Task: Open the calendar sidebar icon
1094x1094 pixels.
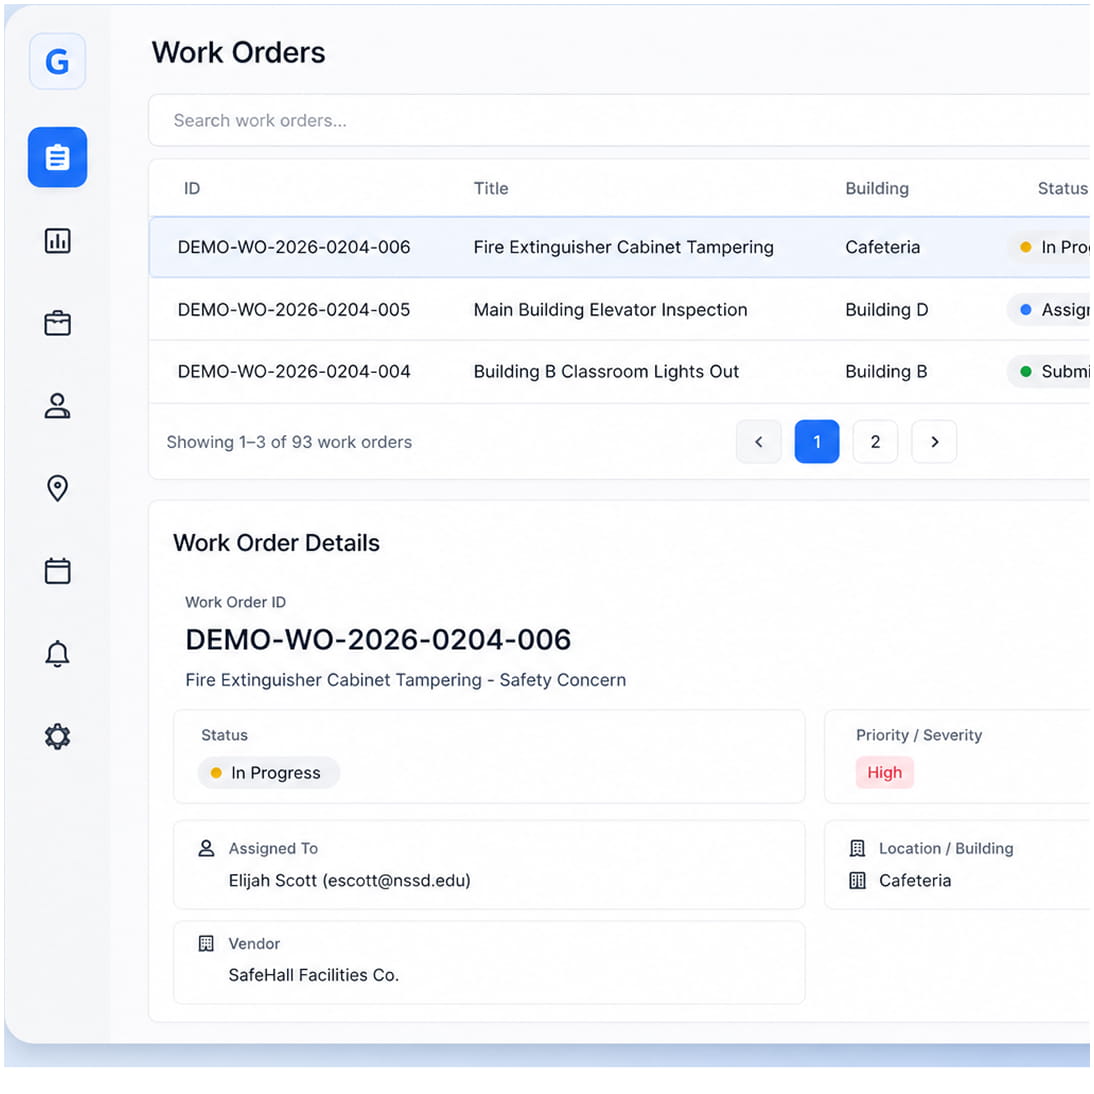Action: click(x=57, y=571)
